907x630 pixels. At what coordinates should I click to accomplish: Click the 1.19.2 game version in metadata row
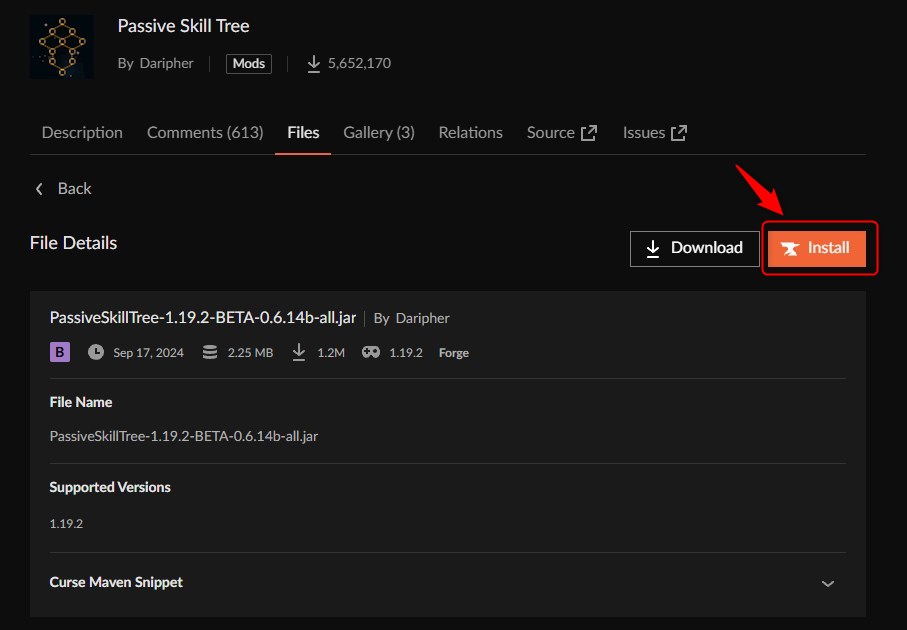pyautogui.click(x=406, y=352)
